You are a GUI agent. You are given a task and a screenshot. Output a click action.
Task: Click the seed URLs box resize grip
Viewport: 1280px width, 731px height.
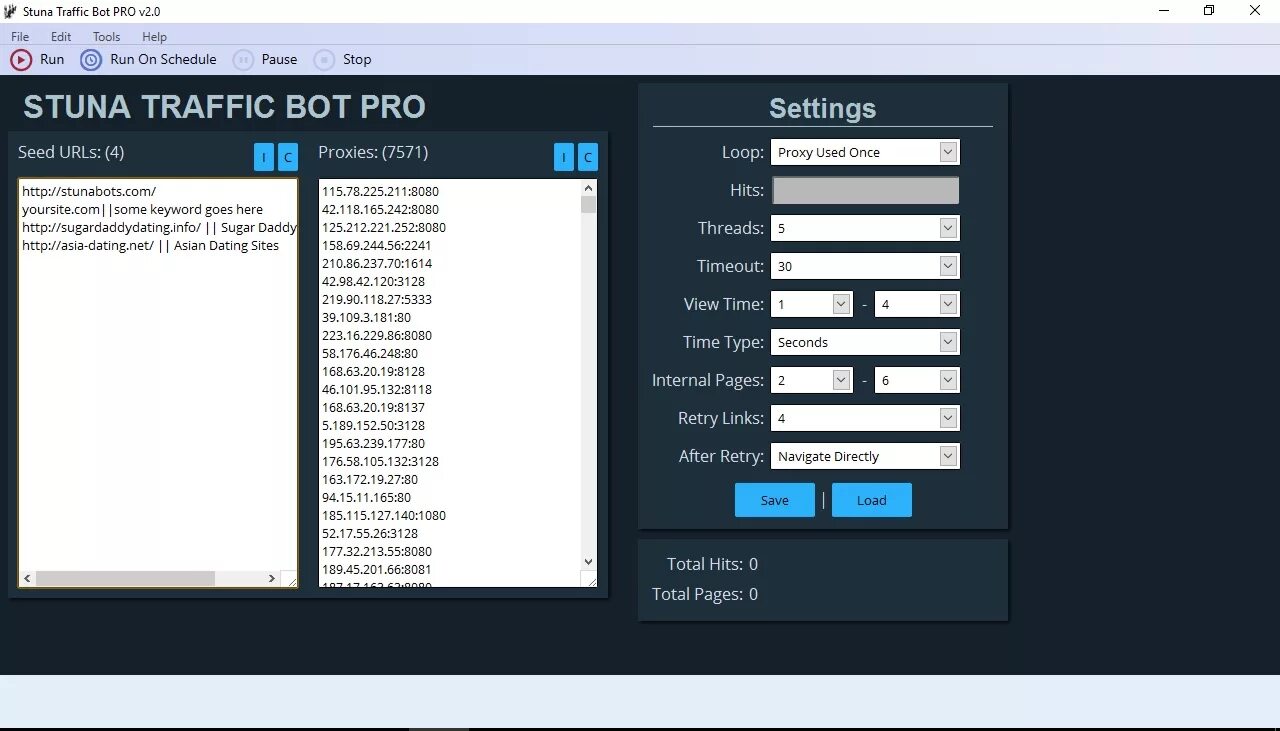tap(290, 579)
